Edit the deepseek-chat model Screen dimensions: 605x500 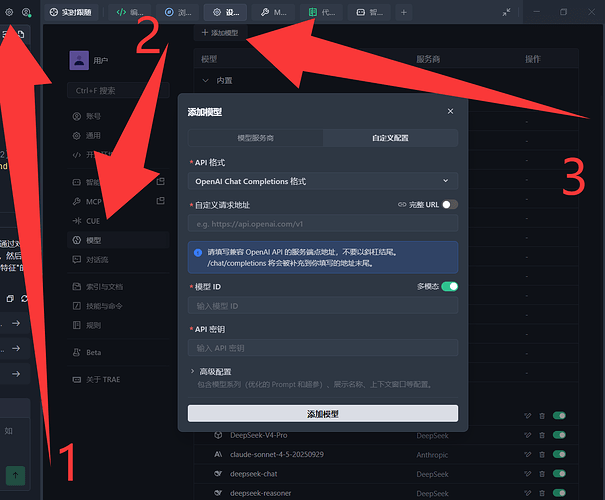(x=527, y=474)
